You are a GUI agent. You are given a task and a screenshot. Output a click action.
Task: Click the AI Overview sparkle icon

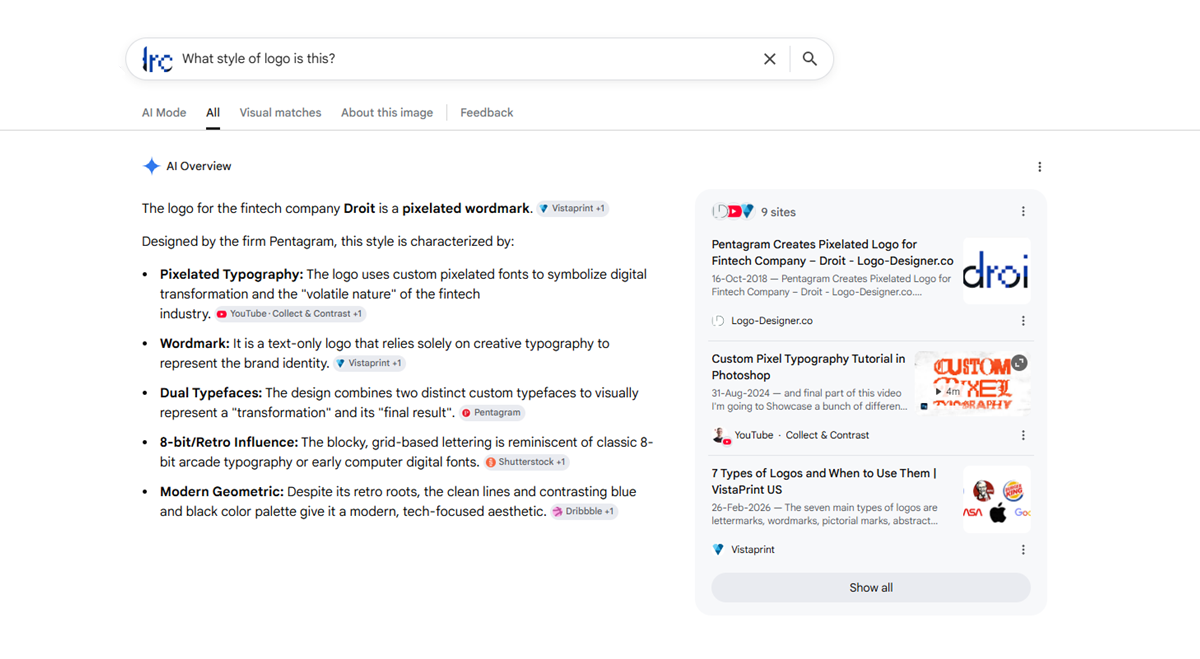tap(151, 166)
